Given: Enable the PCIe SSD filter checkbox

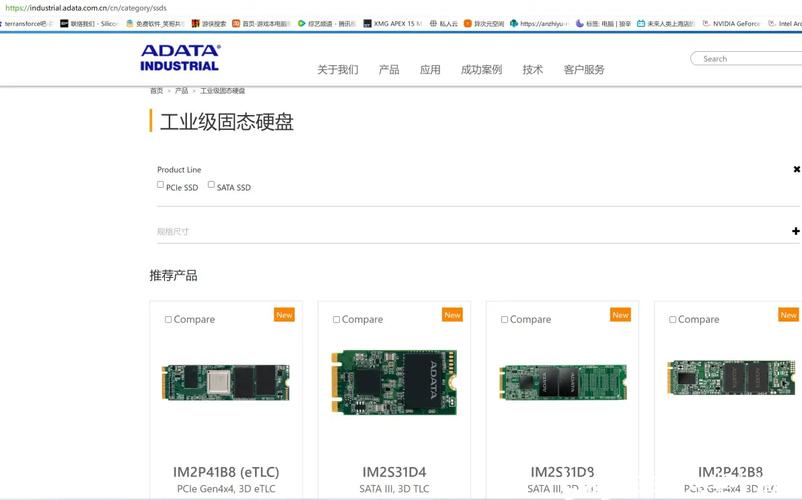Looking at the screenshot, I should pos(160,185).
